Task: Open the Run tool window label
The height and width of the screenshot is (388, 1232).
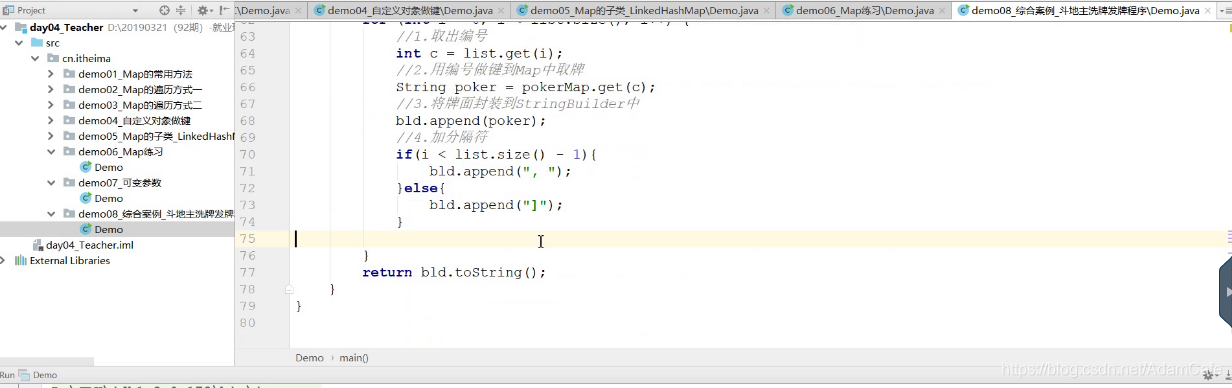Action: pyautogui.click(x=7, y=375)
